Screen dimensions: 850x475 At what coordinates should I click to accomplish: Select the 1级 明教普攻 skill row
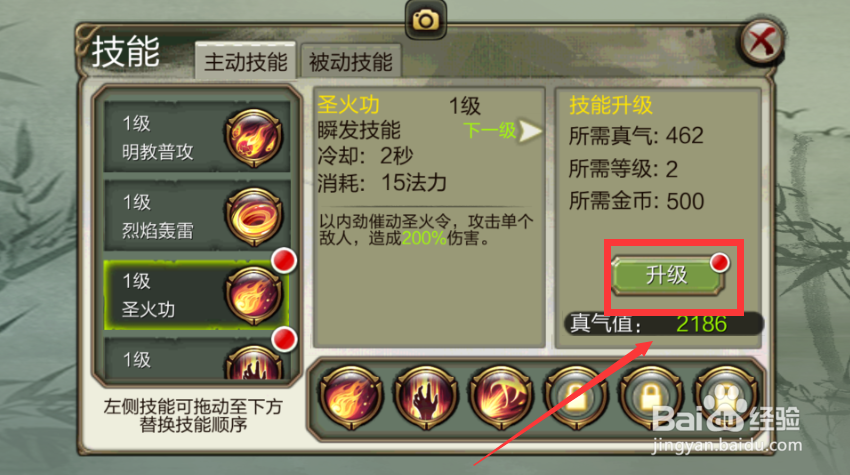tap(197, 137)
